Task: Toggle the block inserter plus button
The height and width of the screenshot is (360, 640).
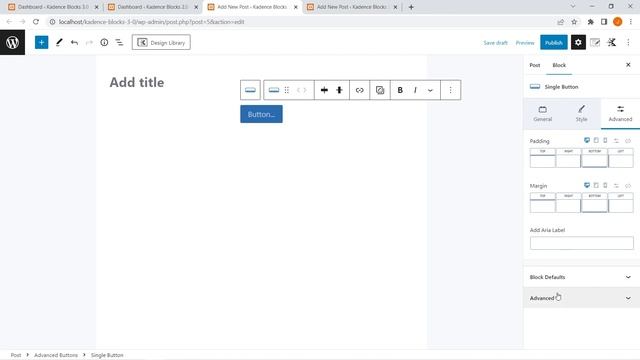Action: click(41, 42)
